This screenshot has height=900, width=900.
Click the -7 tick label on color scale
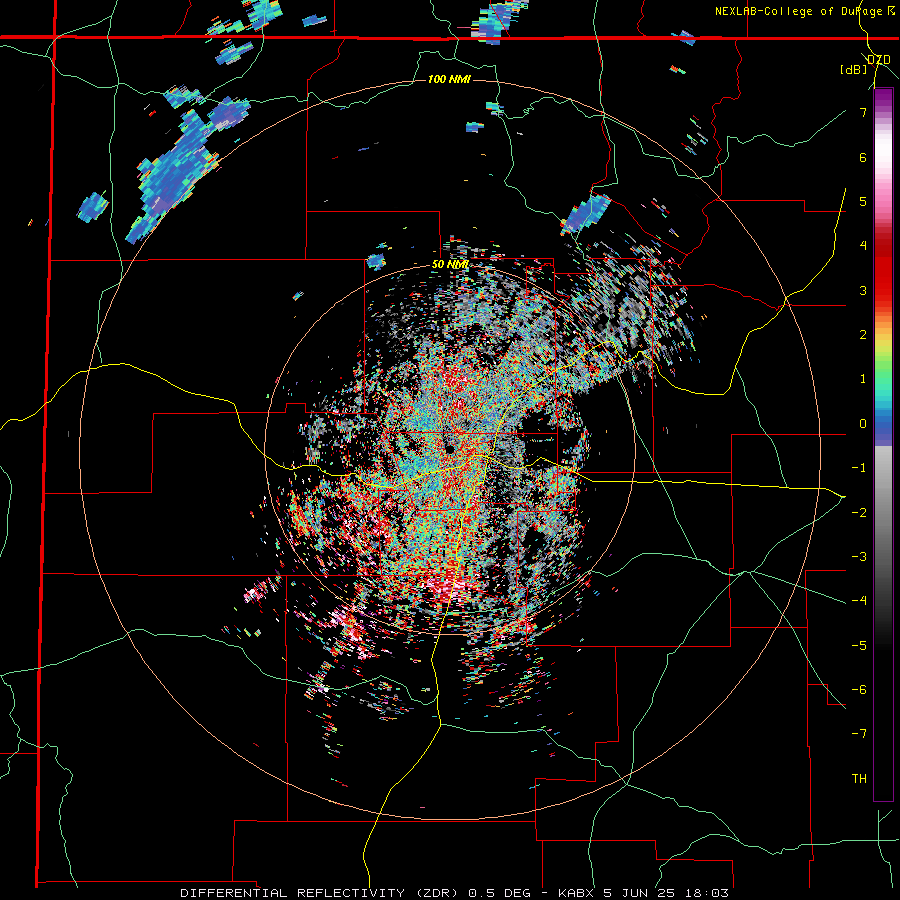859,734
